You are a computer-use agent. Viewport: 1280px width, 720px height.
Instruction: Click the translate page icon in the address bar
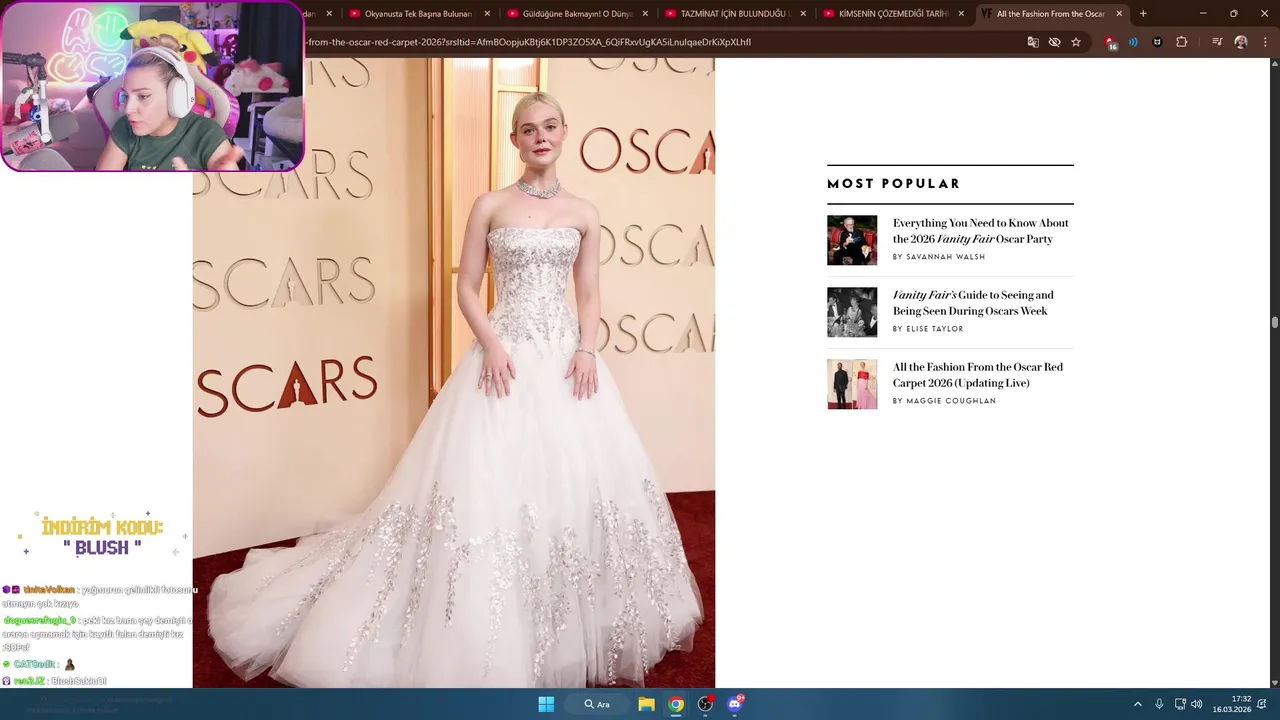(x=1033, y=42)
